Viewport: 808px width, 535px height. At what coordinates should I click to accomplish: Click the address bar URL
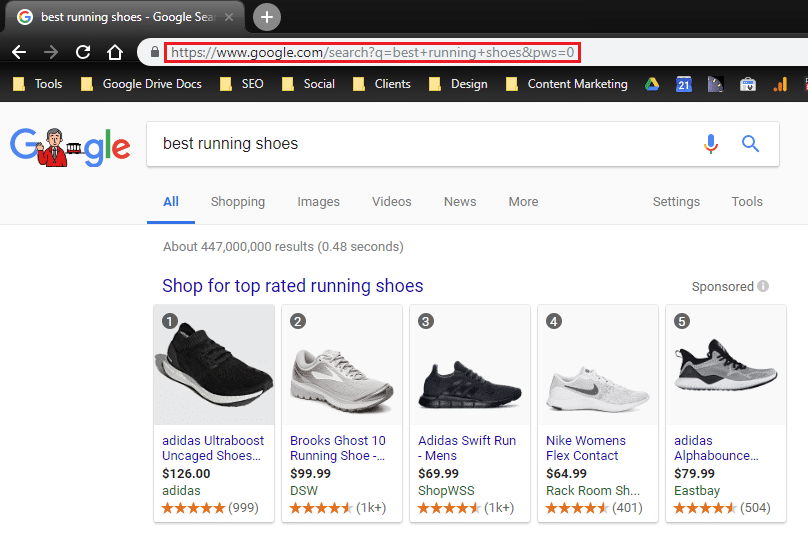372,53
